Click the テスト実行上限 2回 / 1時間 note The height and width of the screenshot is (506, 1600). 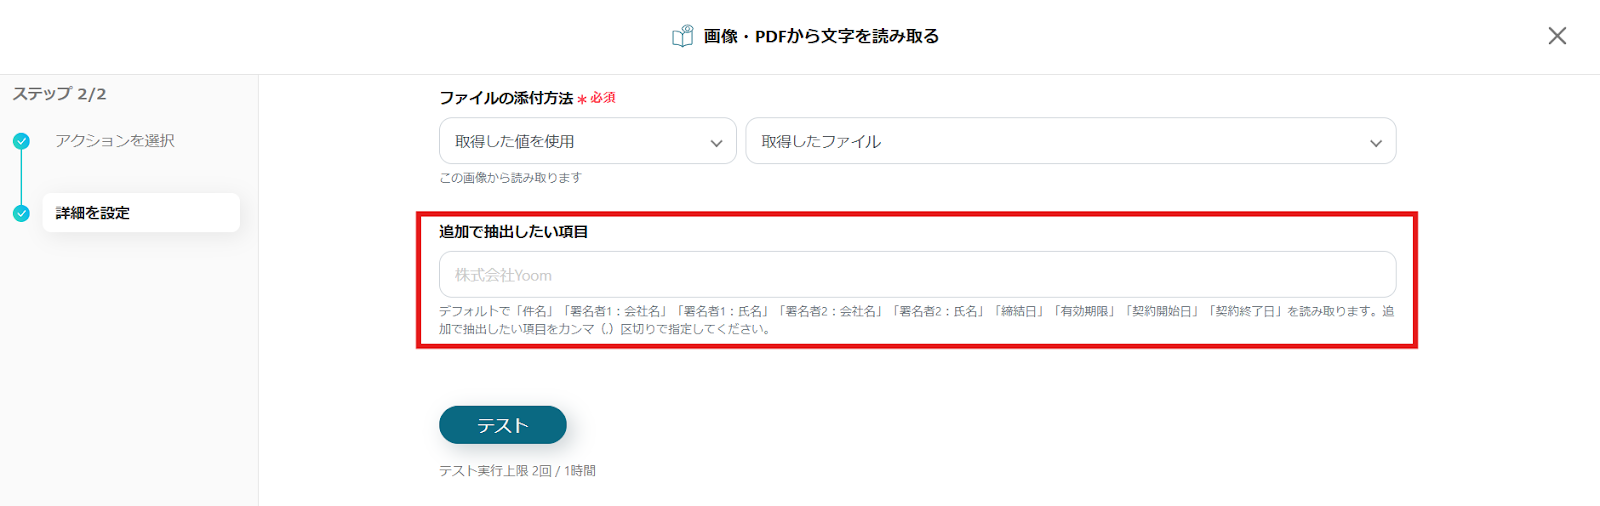click(517, 471)
